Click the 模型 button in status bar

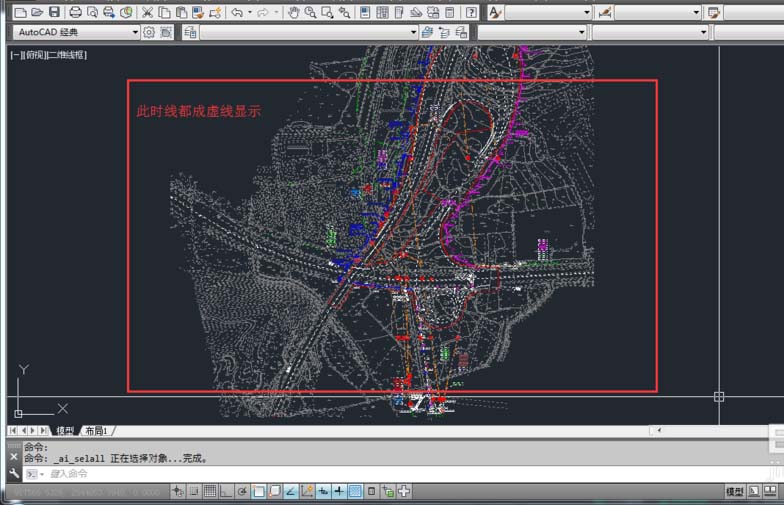[x=734, y=491]
